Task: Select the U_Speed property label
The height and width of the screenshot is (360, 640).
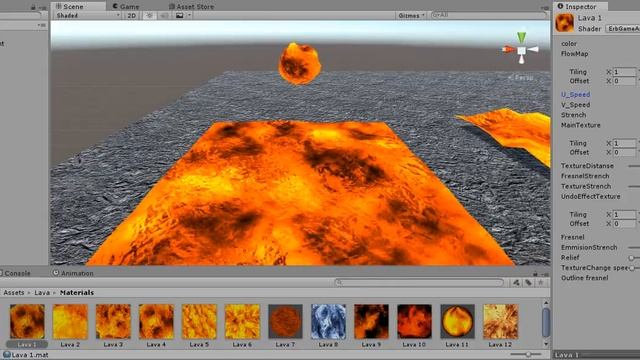Action: pyautogui.click(x=575, y=94)
